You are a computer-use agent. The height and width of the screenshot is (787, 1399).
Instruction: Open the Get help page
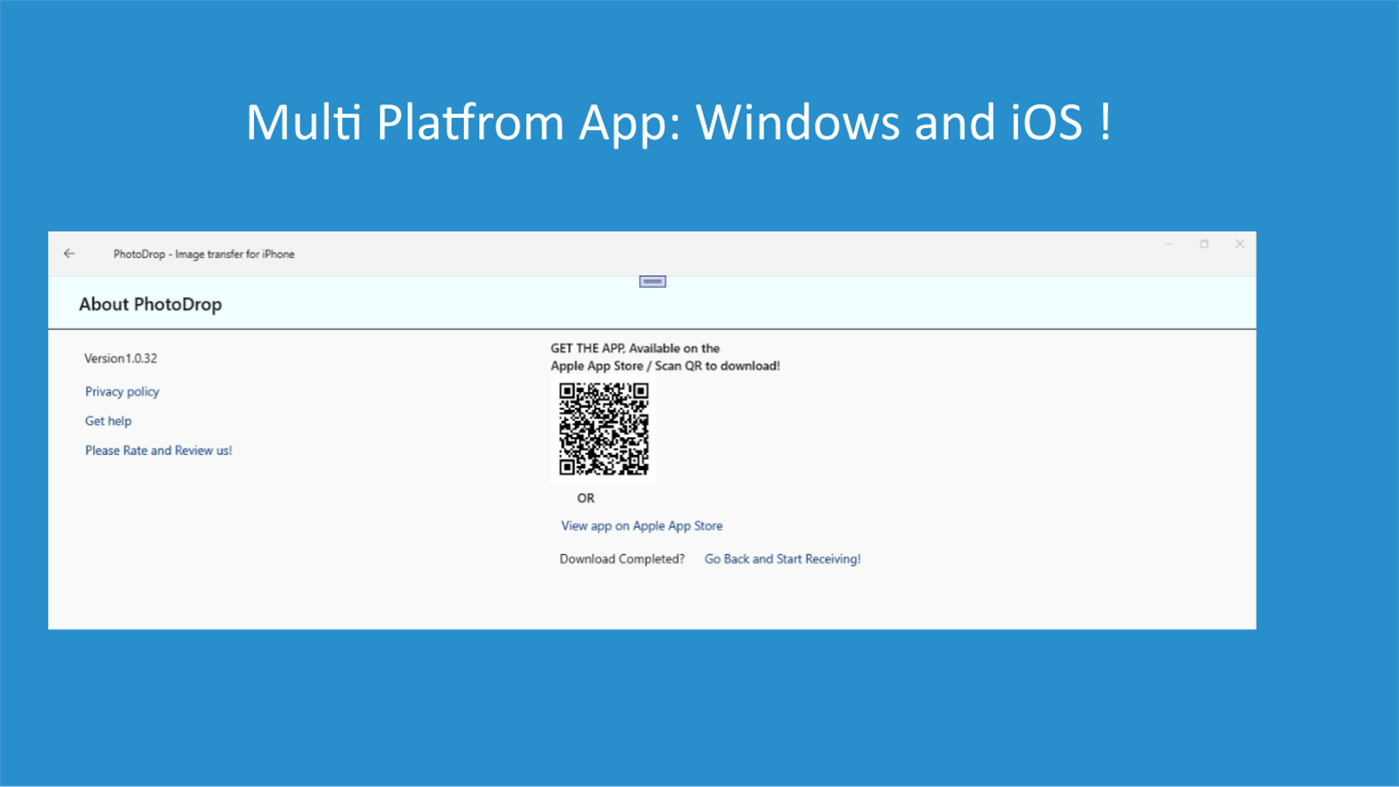107,421
